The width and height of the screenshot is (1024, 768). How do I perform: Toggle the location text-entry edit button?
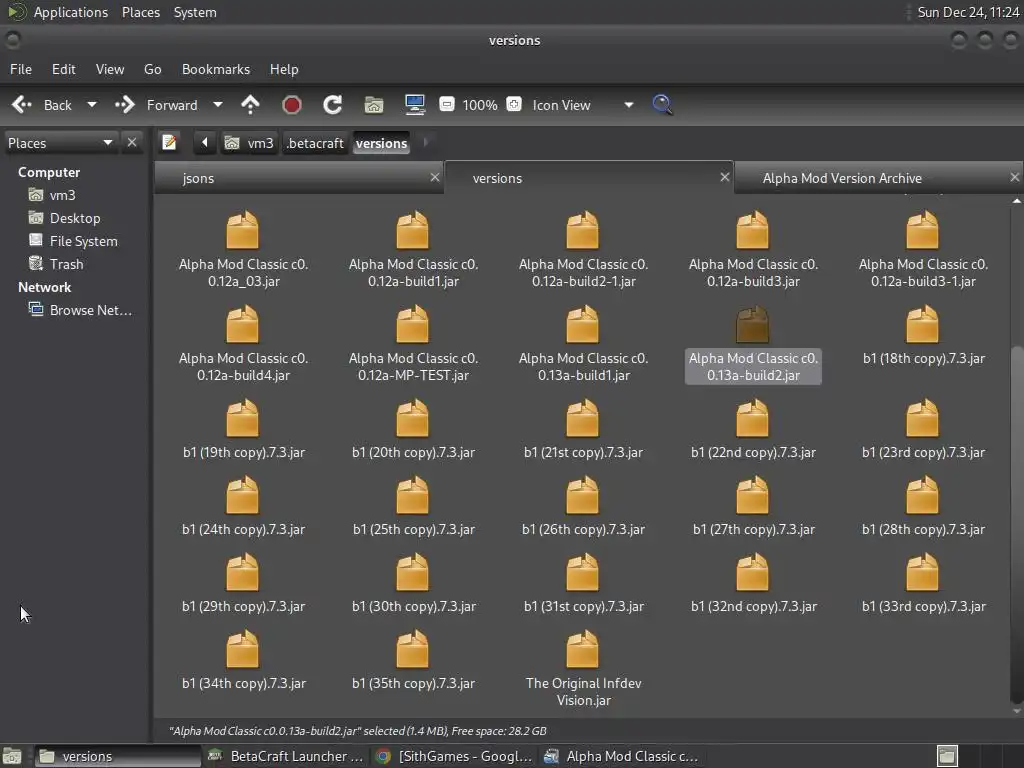pyautogui.click(x=170, y=143)
